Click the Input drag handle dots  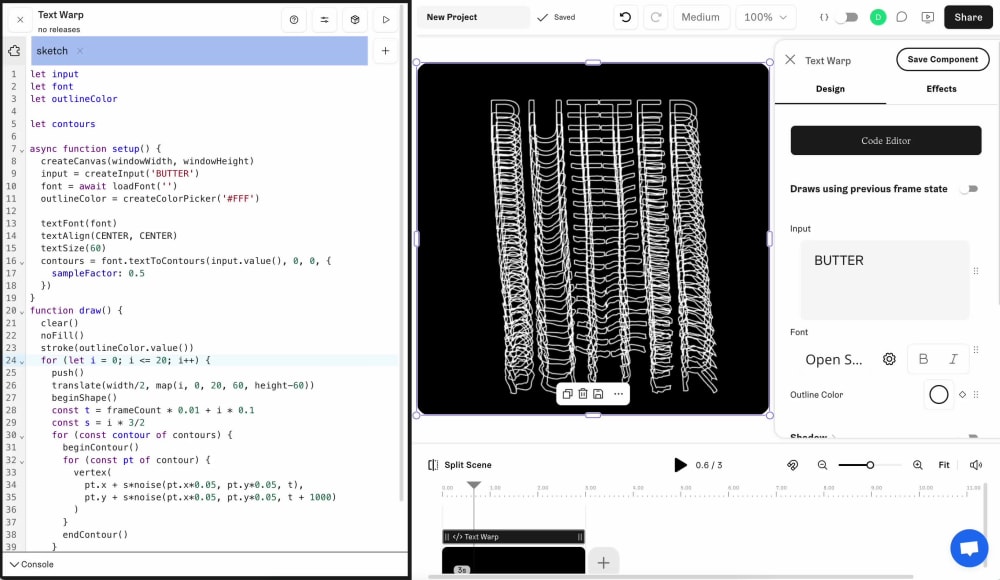tap(976, 271)
